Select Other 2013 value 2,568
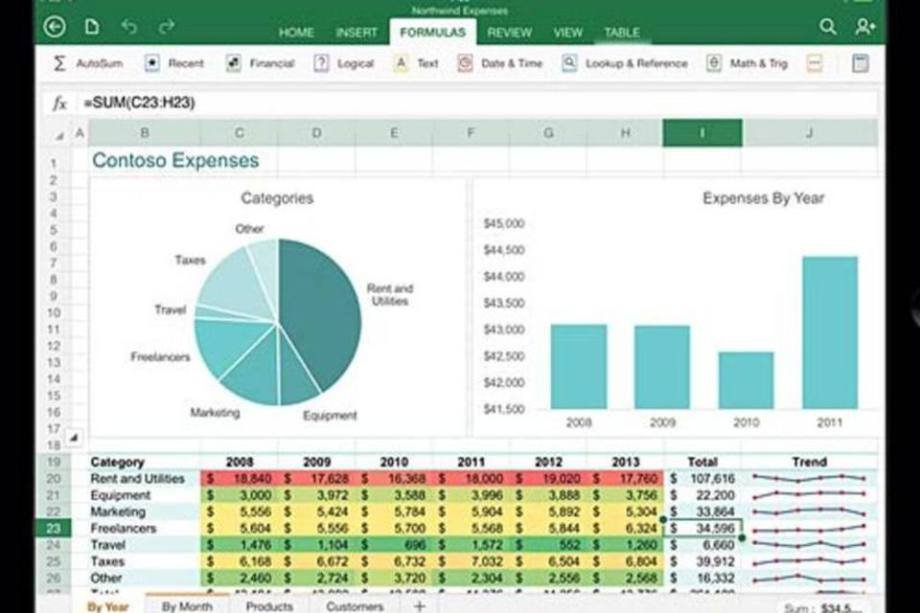The image size is (920, 613). pos(625,578)
